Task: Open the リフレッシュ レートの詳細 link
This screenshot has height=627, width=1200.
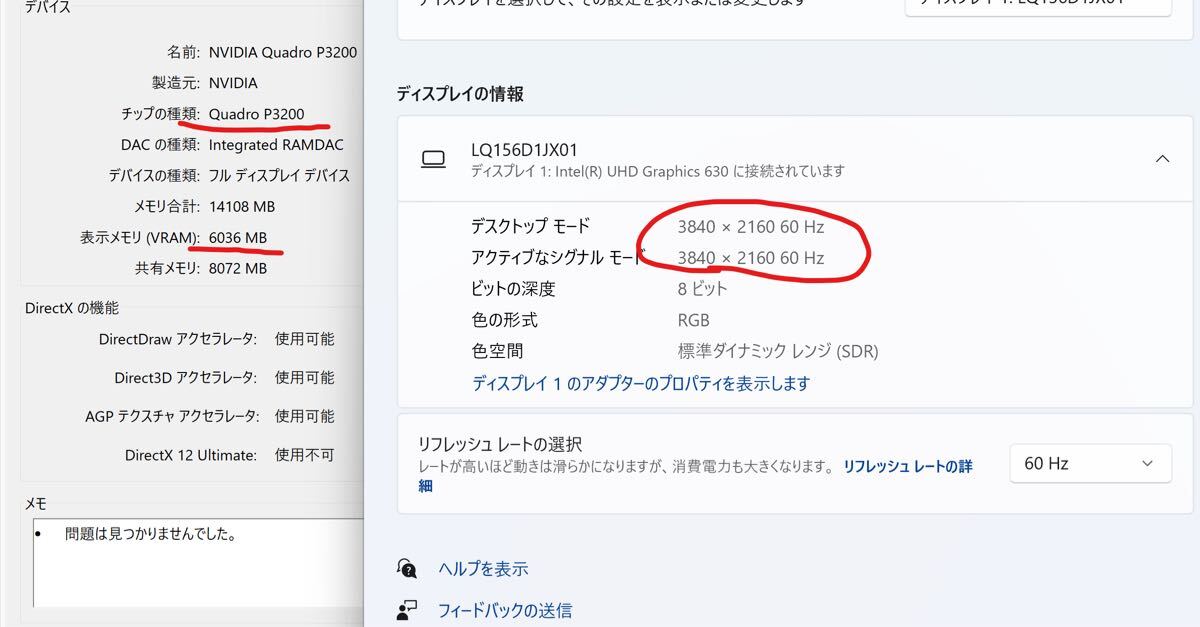Action: coord(907,466)
